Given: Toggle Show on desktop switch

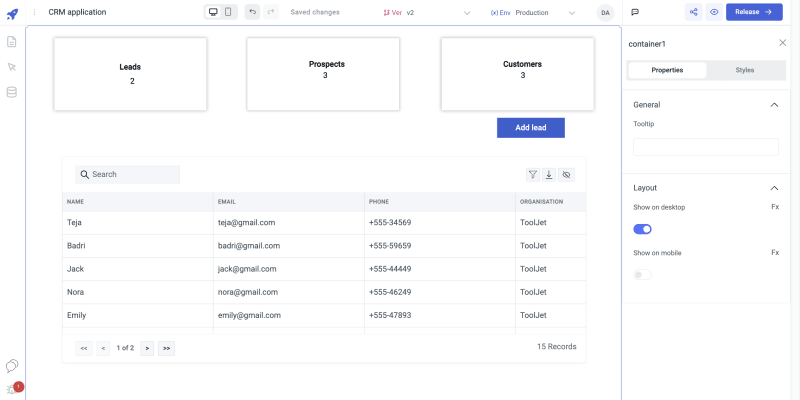Looking at the screenshot, I should click(x=642, y=230).
